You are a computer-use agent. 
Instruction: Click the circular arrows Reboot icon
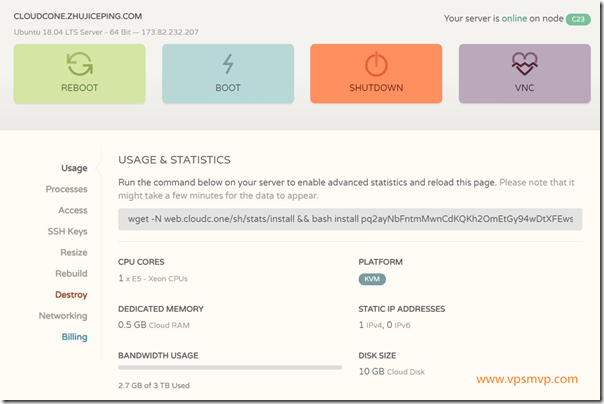(x=79, y=64)
